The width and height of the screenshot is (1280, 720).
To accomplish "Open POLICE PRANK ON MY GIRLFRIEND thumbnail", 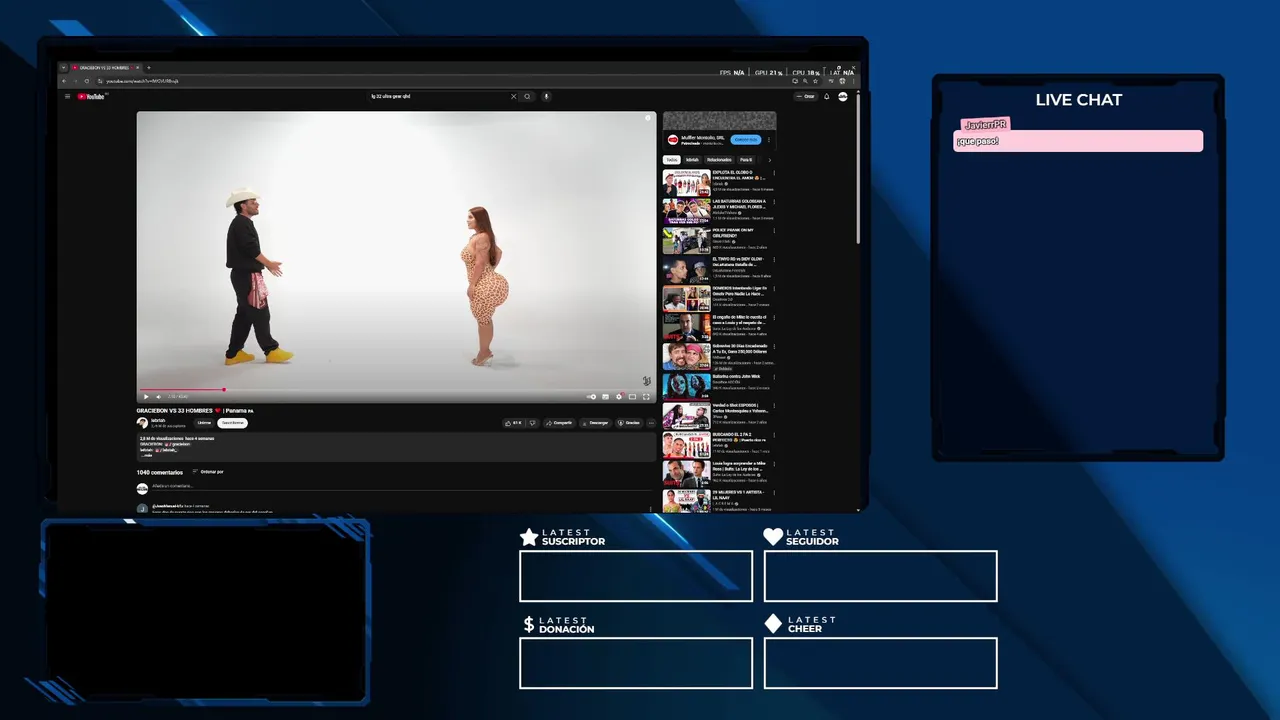I will point(686,240).
